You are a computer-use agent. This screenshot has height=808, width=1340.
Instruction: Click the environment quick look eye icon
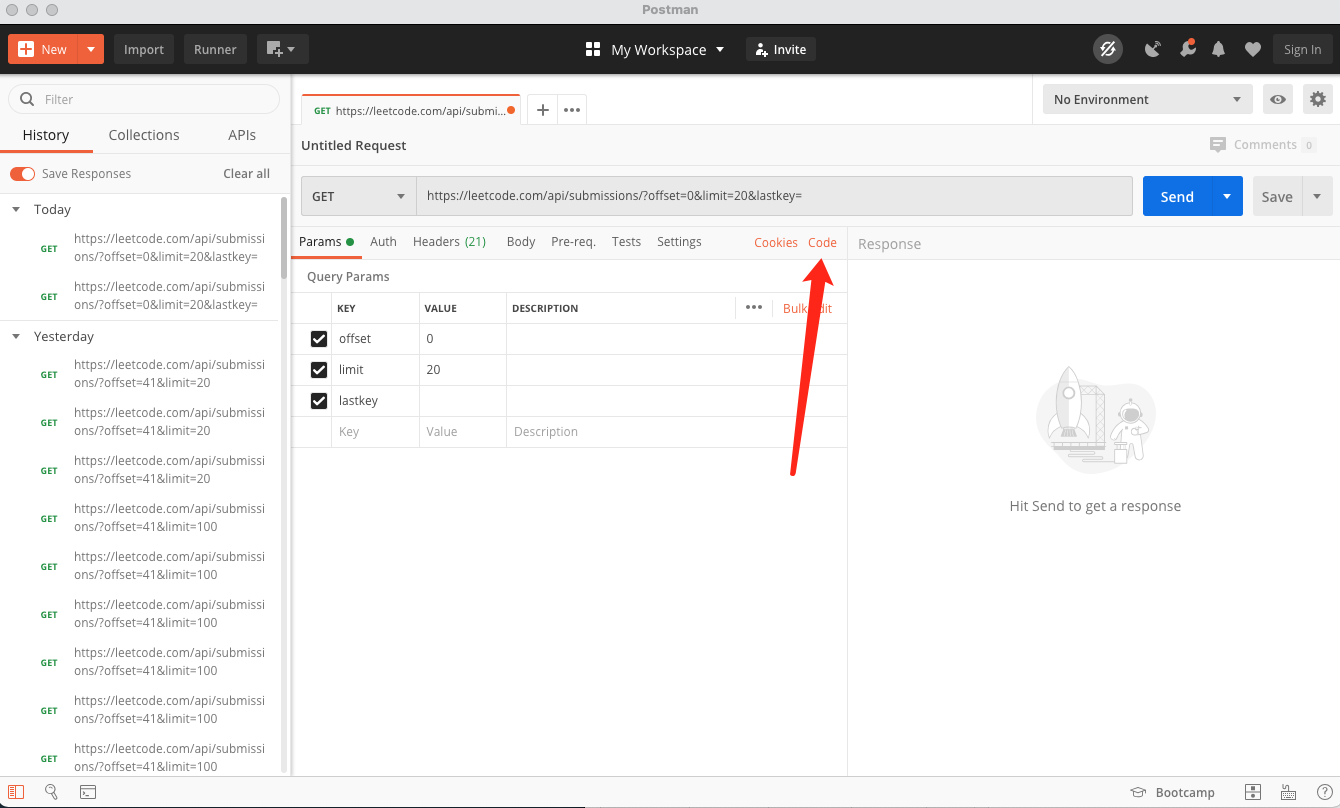[x=1277, y=99]
